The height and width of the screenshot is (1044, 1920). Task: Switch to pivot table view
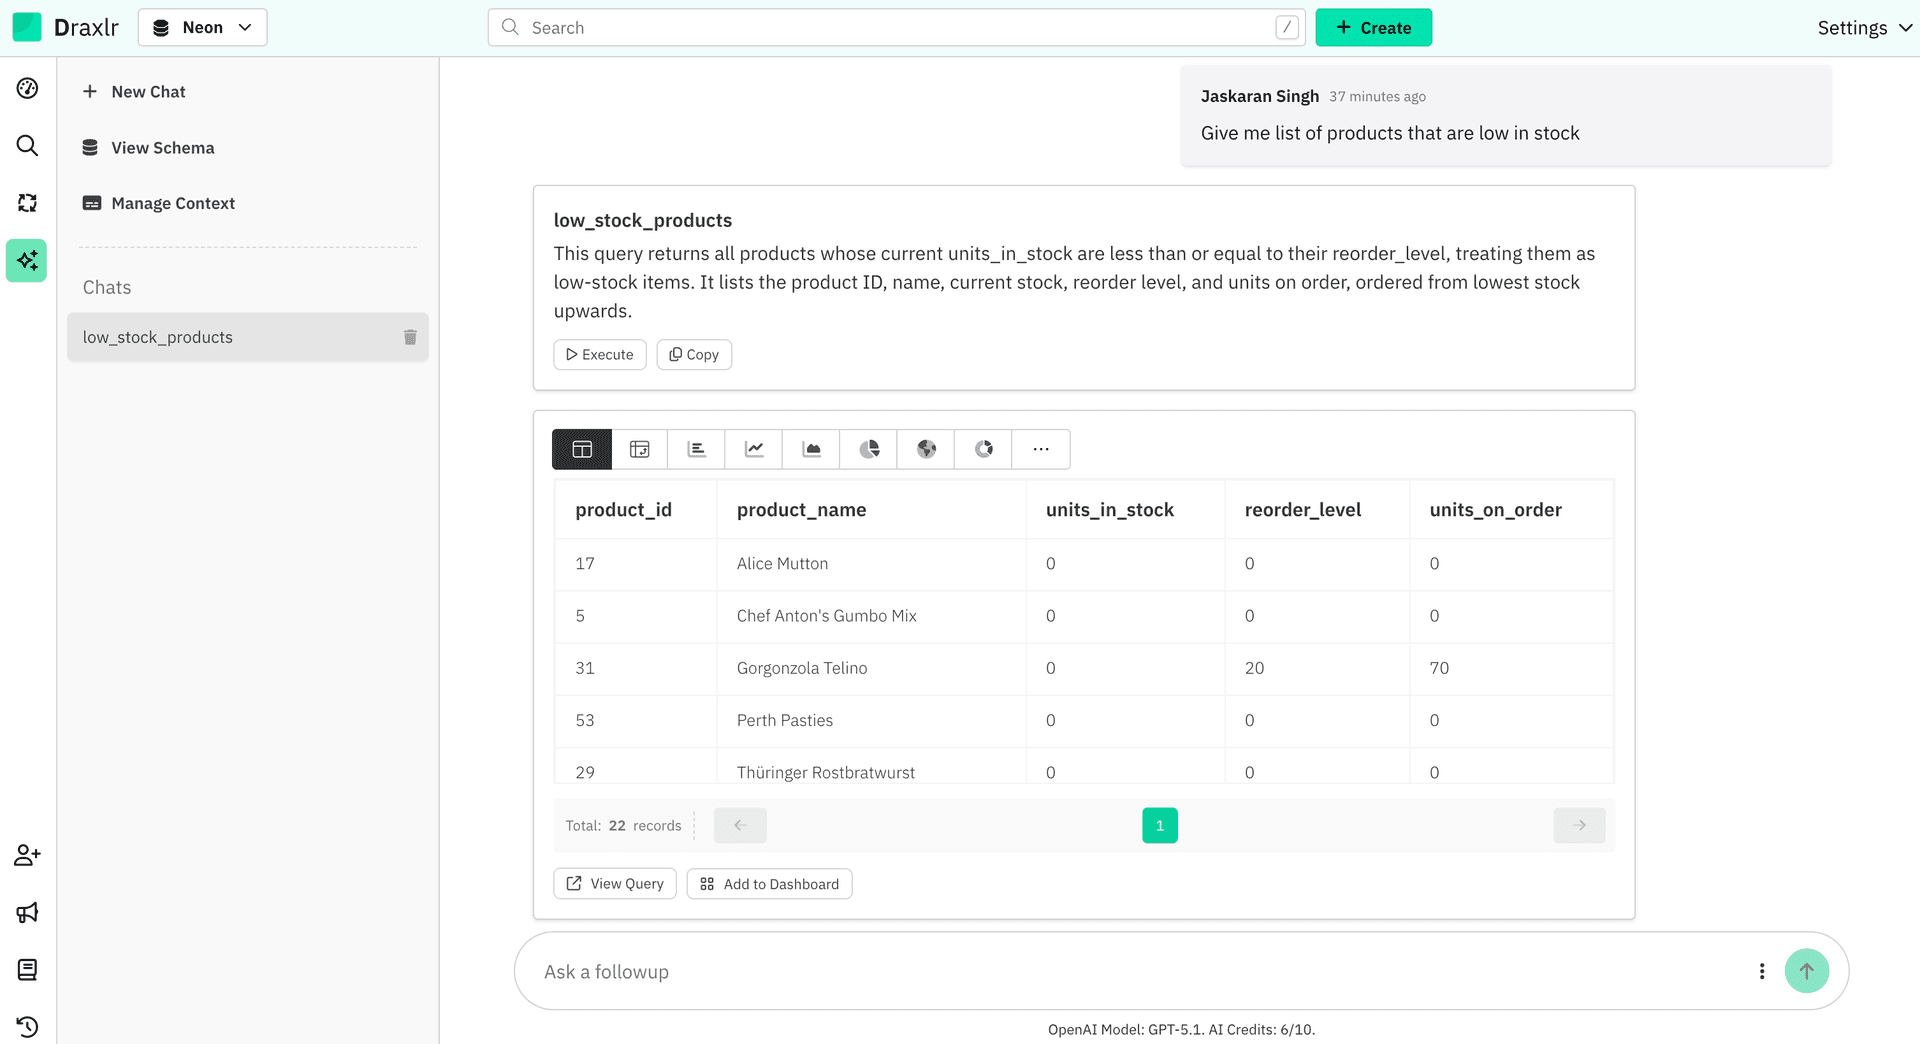(x=640, y=450)
